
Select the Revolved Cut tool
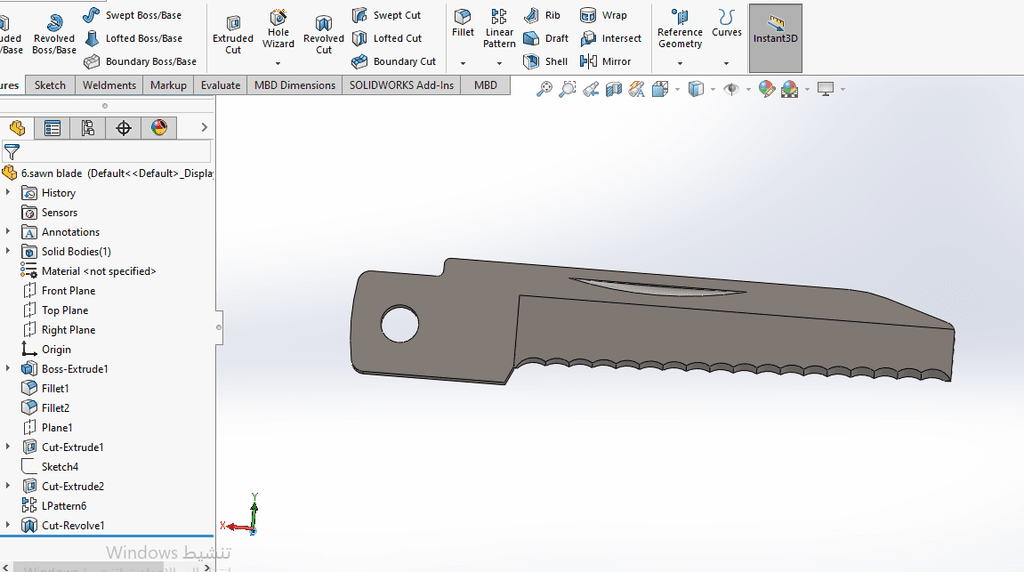point(324,34)
